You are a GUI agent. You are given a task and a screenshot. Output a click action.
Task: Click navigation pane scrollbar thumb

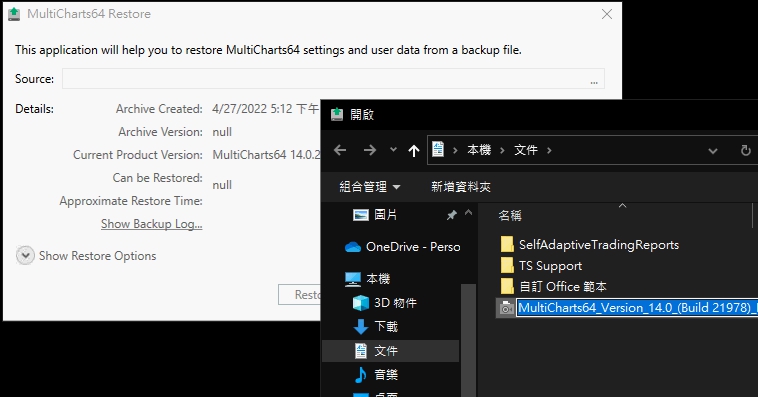coord(467,339)
